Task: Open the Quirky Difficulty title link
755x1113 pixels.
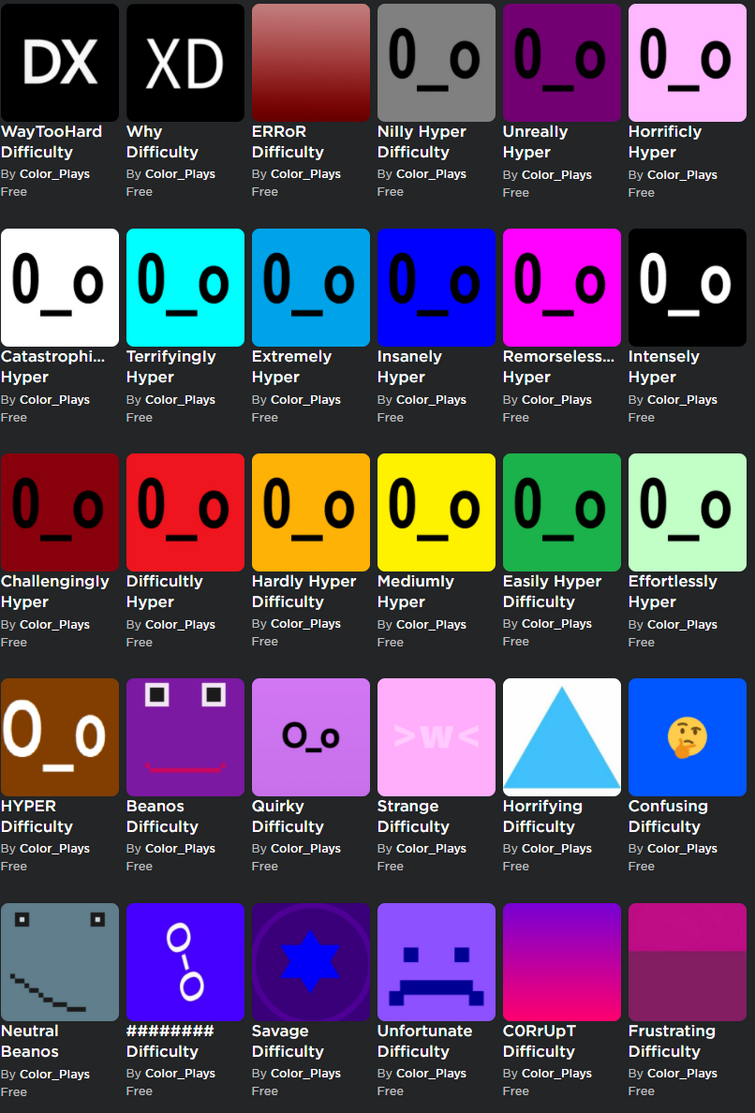Action: (287, 816)
